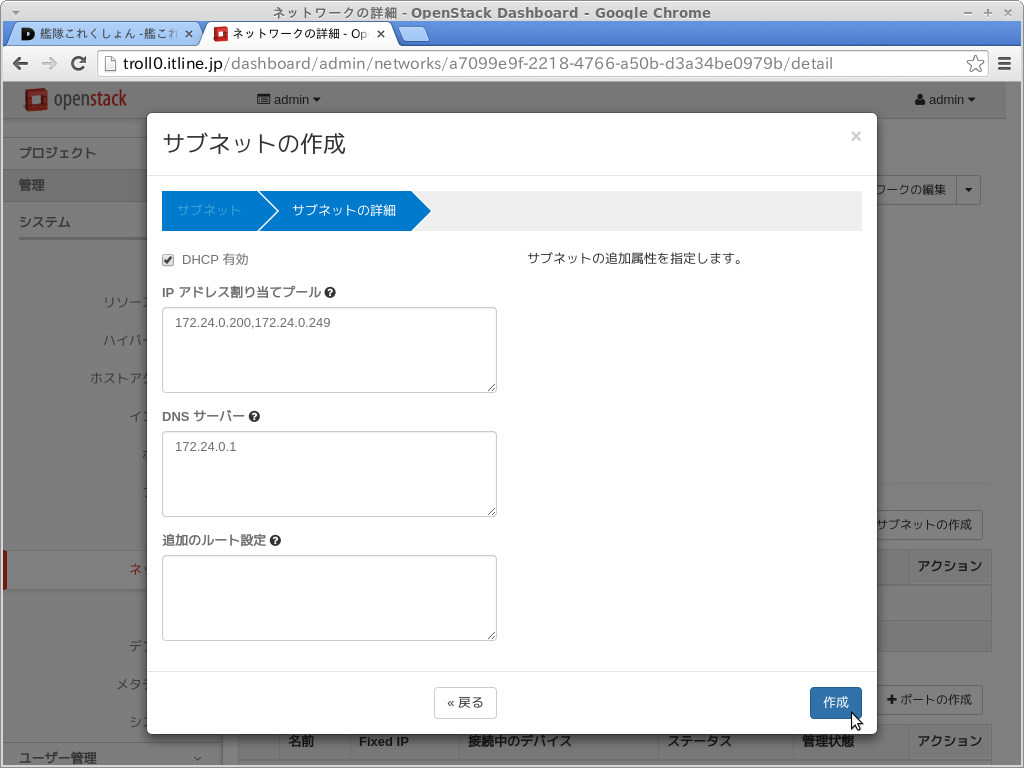Click the « 戻る button
Image resolution: width=1024 pixels, height=768 pixels.
click(465, 703)
